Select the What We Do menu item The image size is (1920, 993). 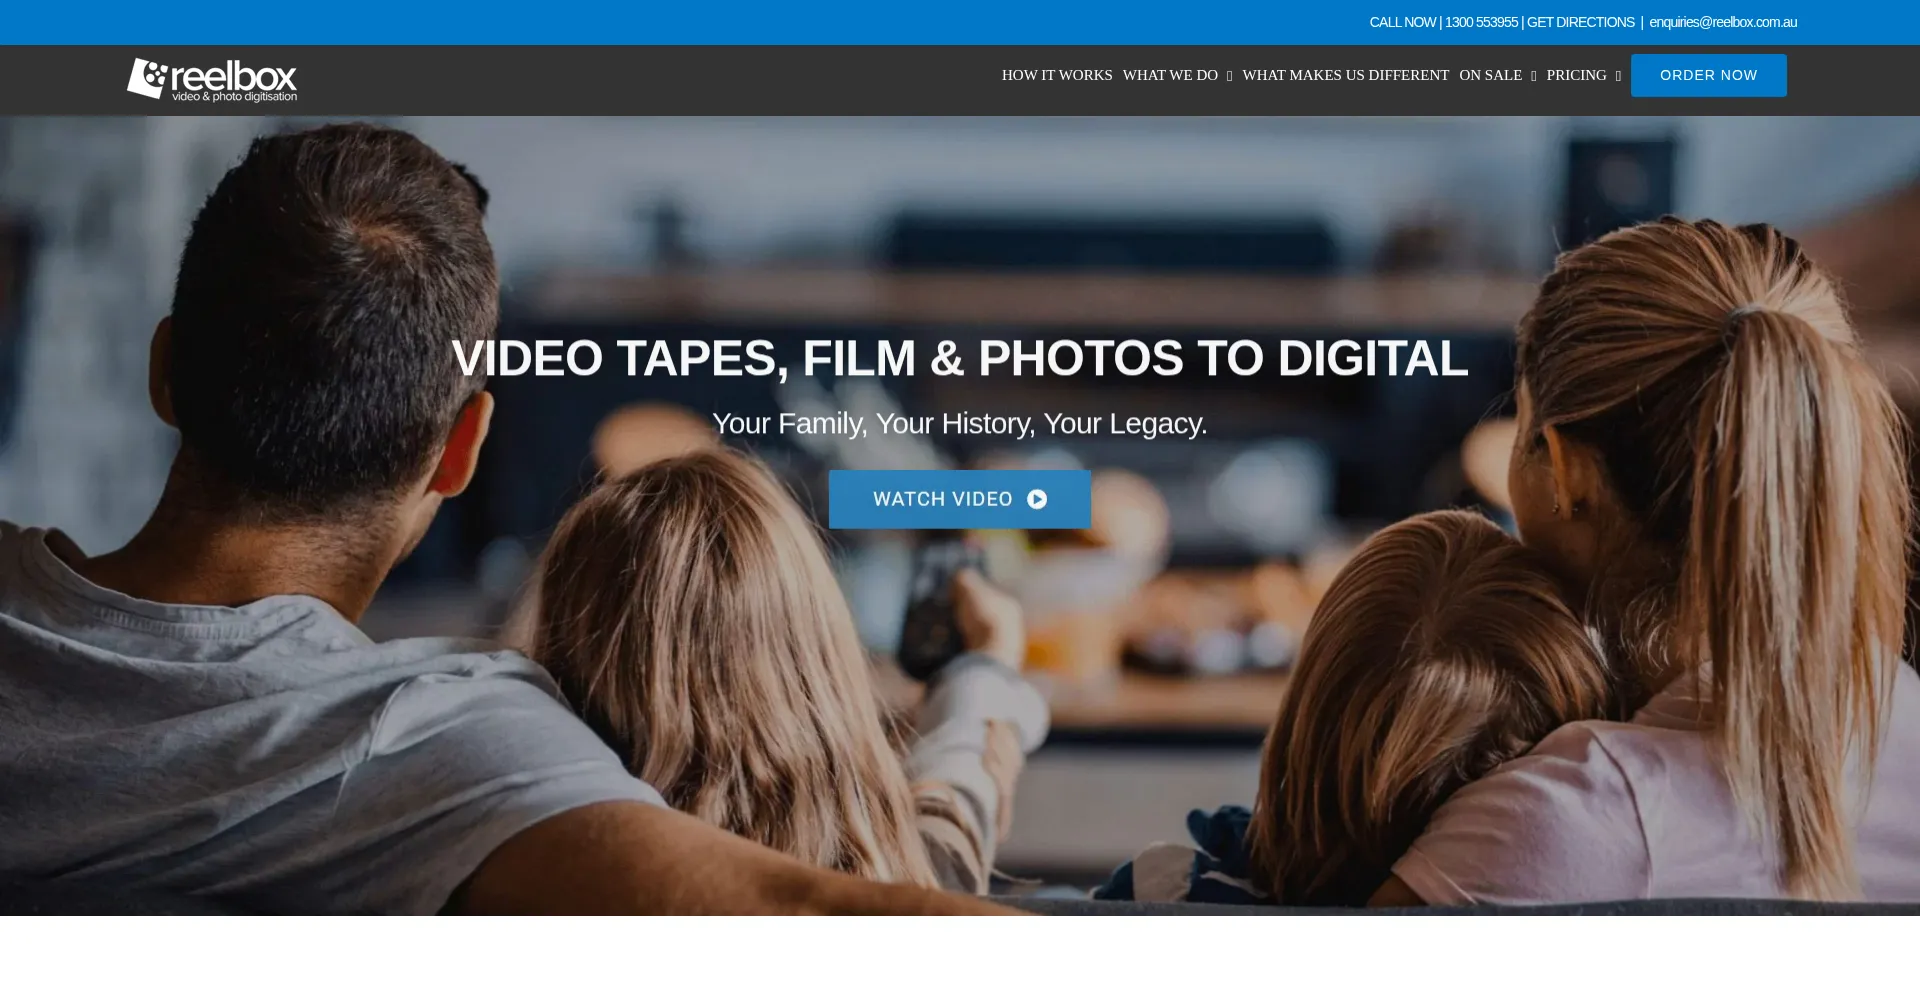[1169, 75]
